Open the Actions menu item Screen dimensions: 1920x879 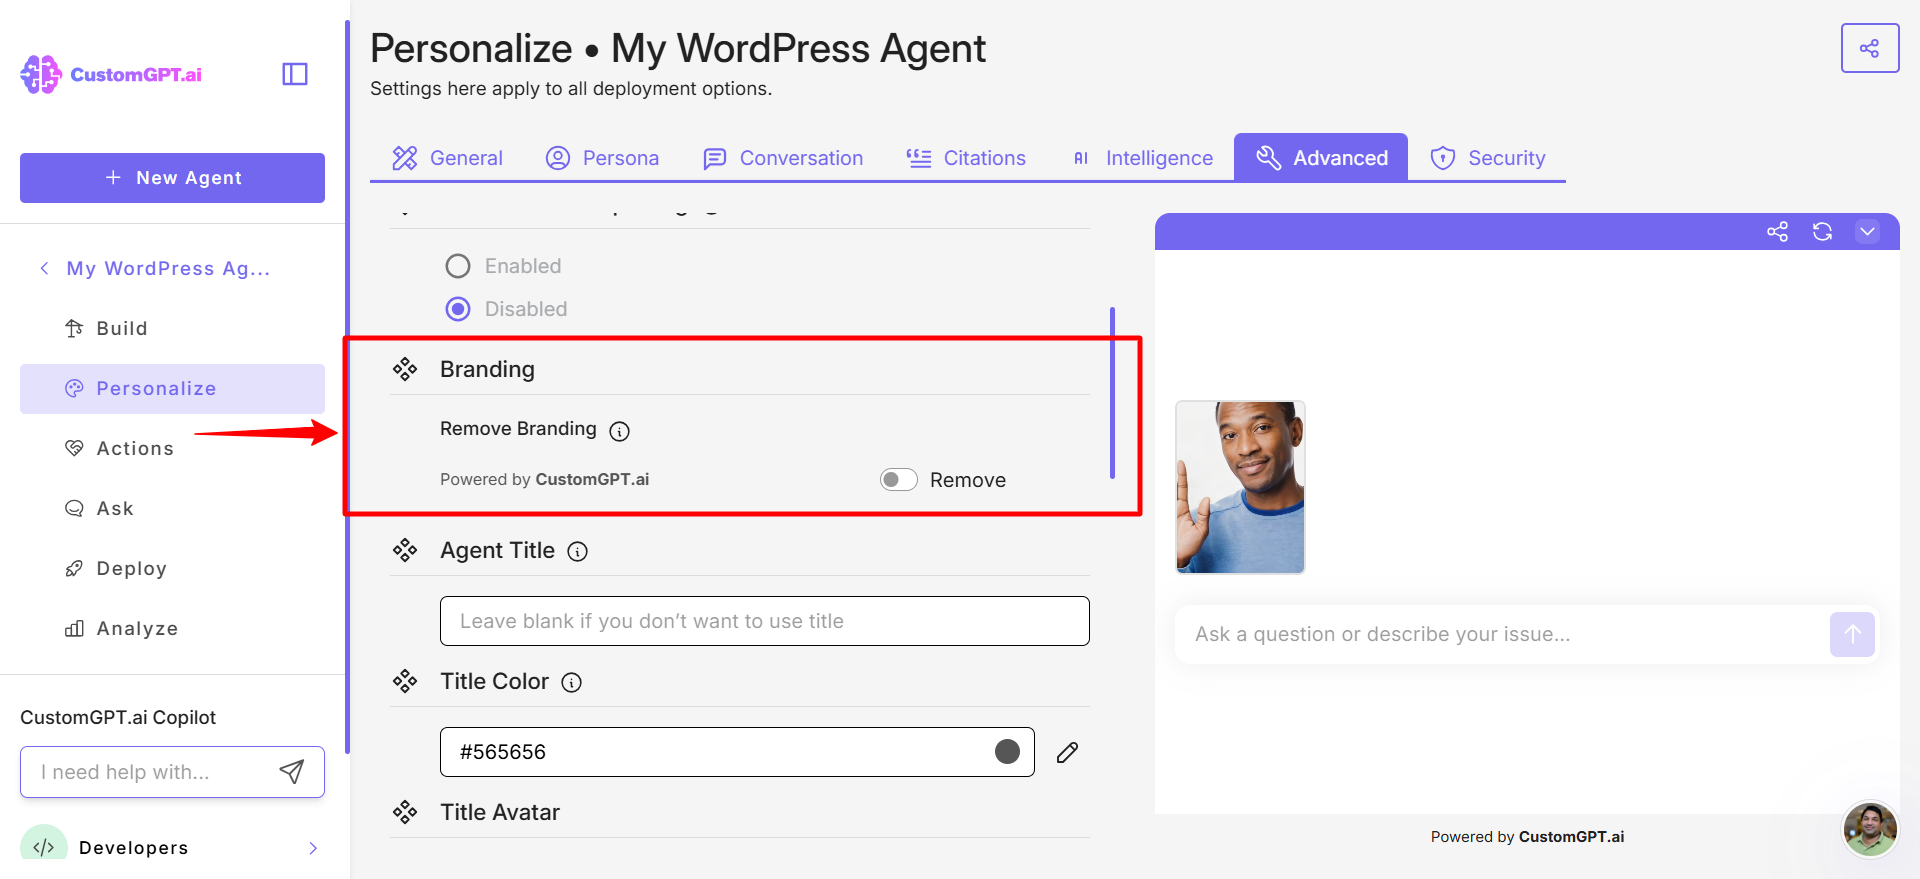(x=172, y=448)
